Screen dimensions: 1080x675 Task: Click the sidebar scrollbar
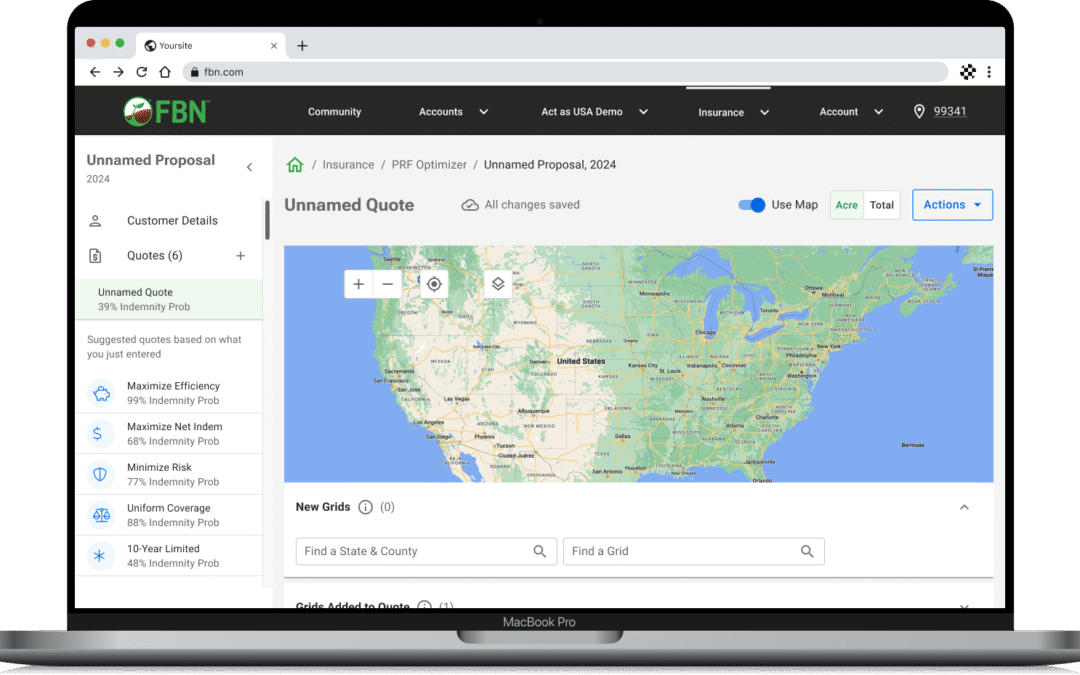pyautogui.click(x=267, y=220)
